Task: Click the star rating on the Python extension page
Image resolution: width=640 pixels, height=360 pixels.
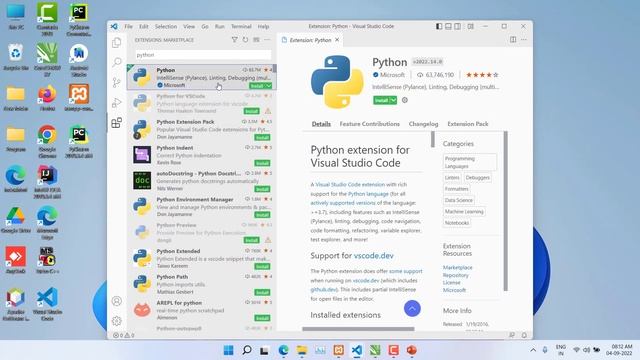Action: 482,75
